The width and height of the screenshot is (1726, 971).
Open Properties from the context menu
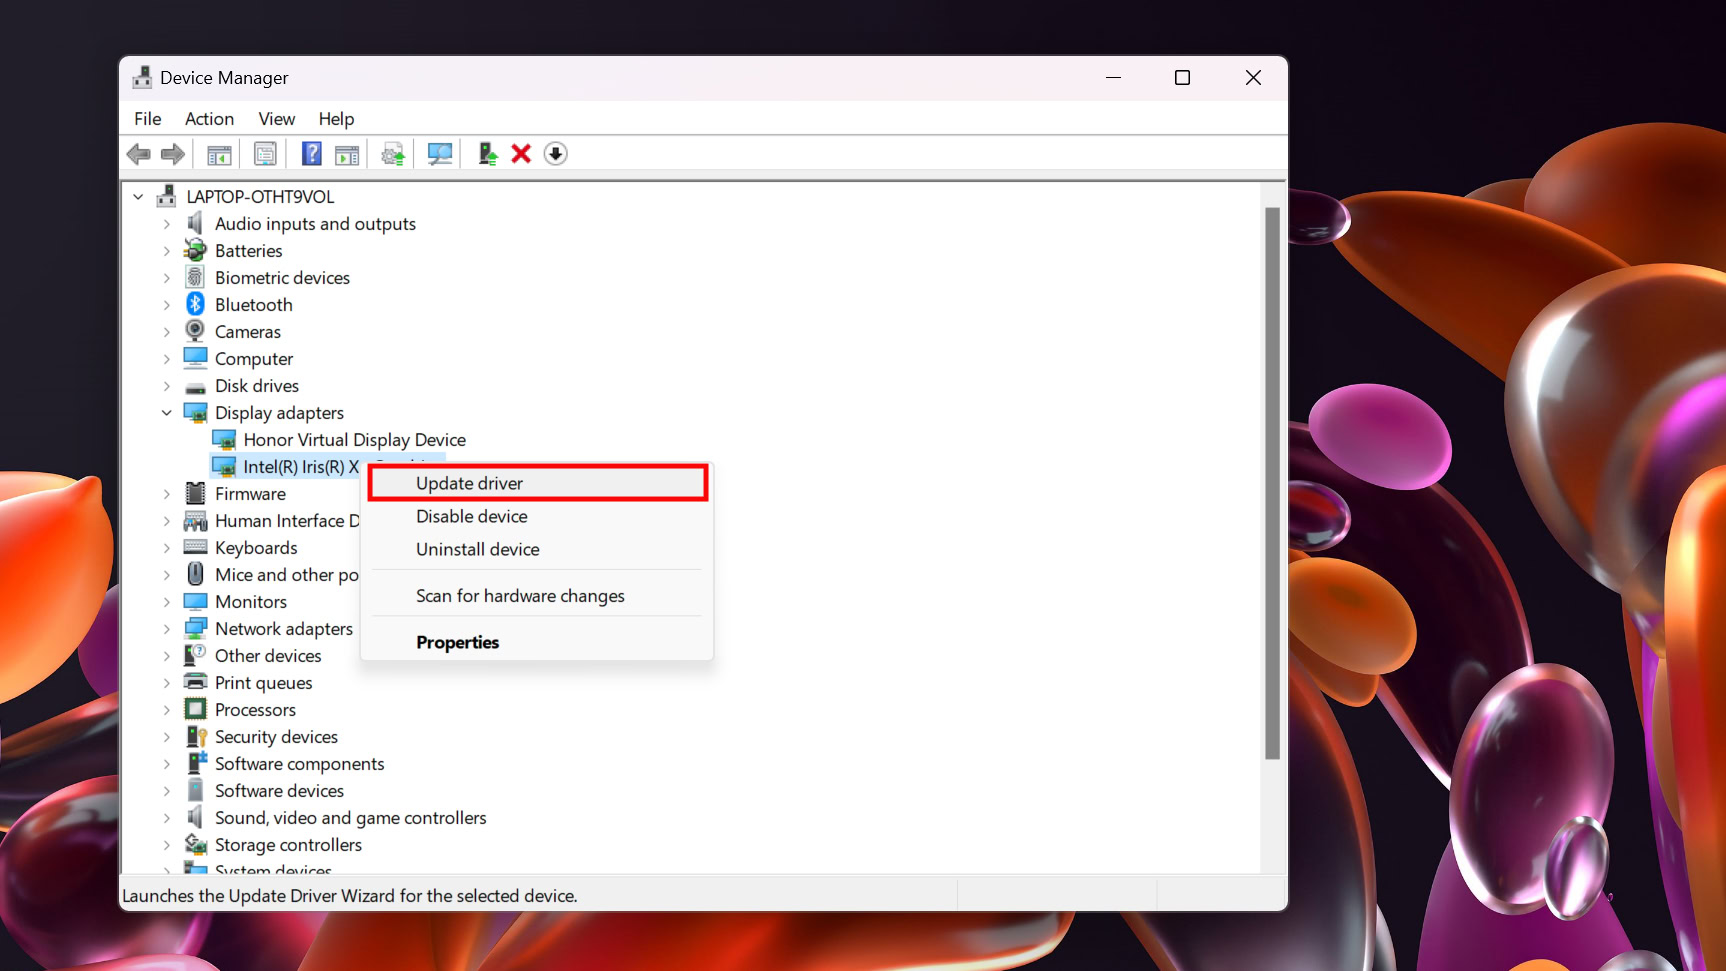tap(538, 642)
